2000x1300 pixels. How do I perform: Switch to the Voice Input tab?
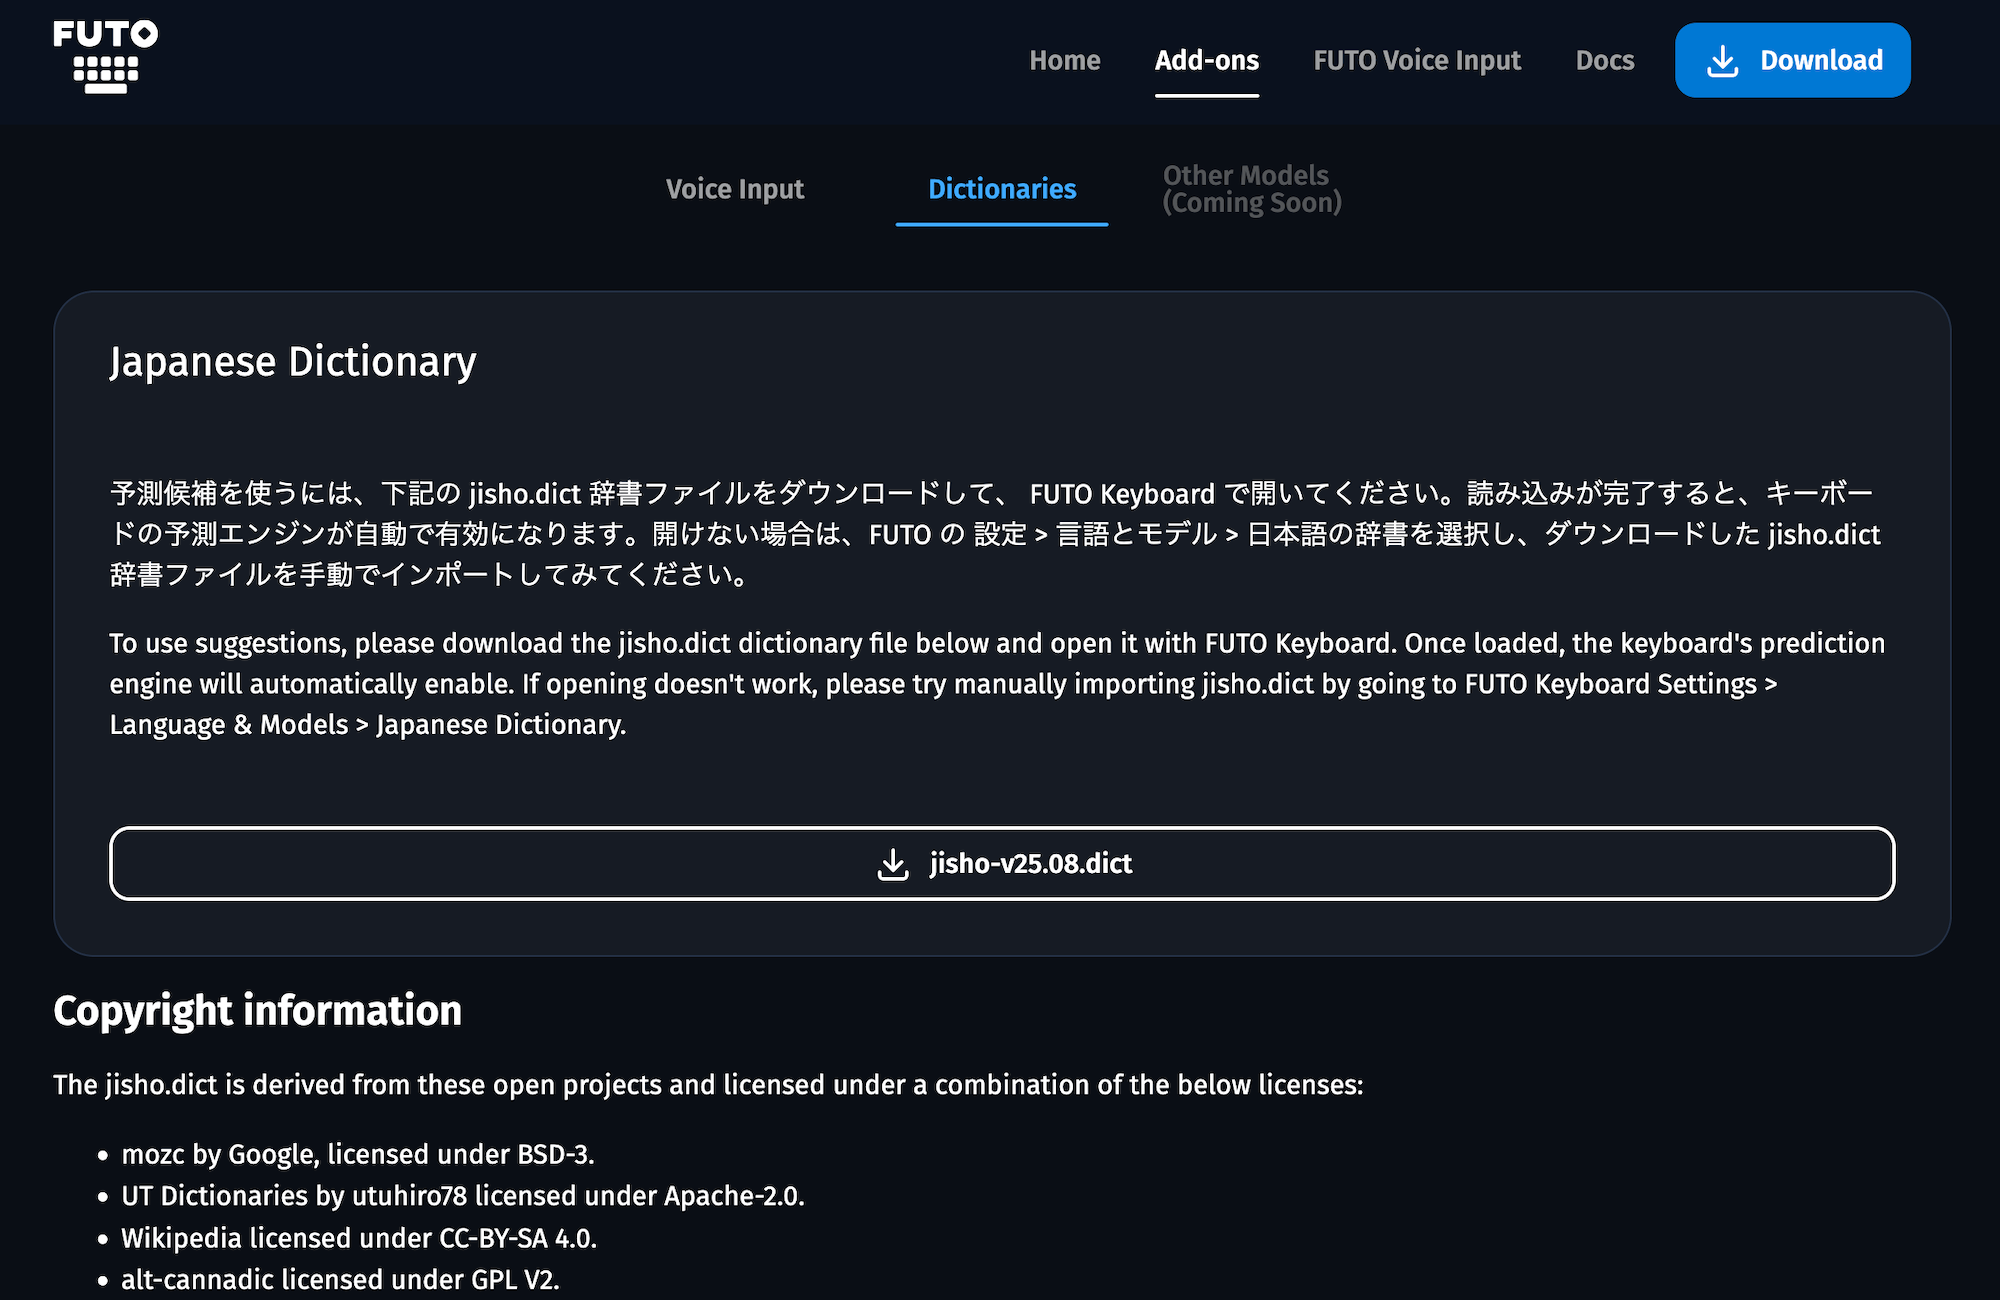735,189
